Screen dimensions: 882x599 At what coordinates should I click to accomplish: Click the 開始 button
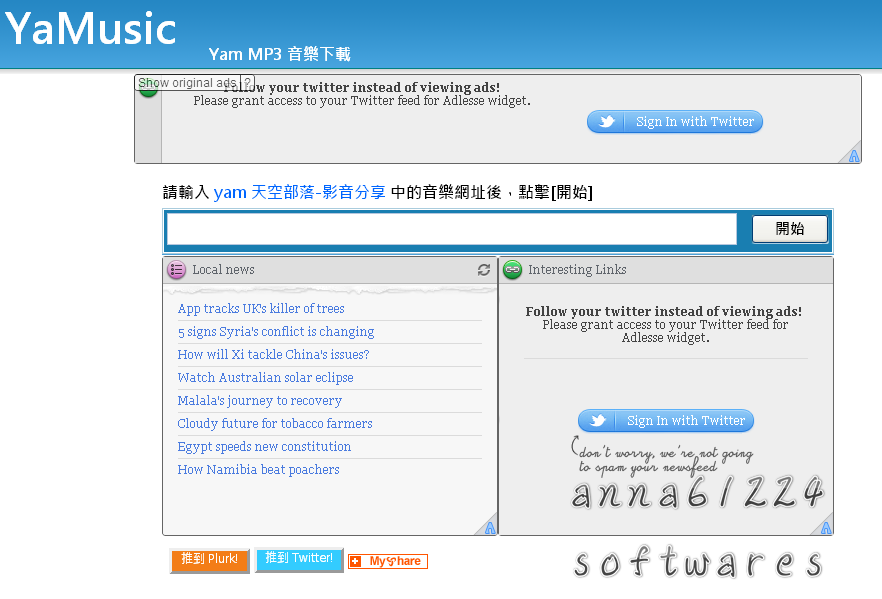point(790,229)
